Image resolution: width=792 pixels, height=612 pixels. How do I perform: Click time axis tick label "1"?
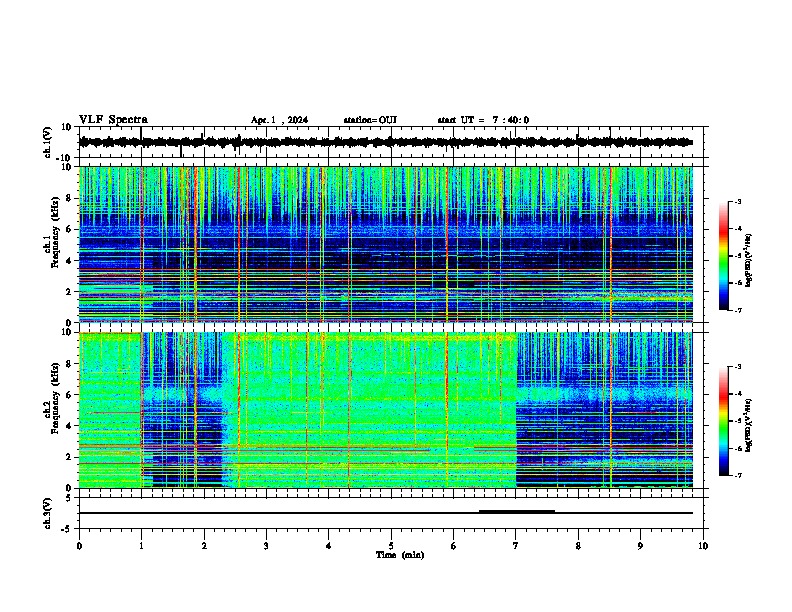(141, 546)
